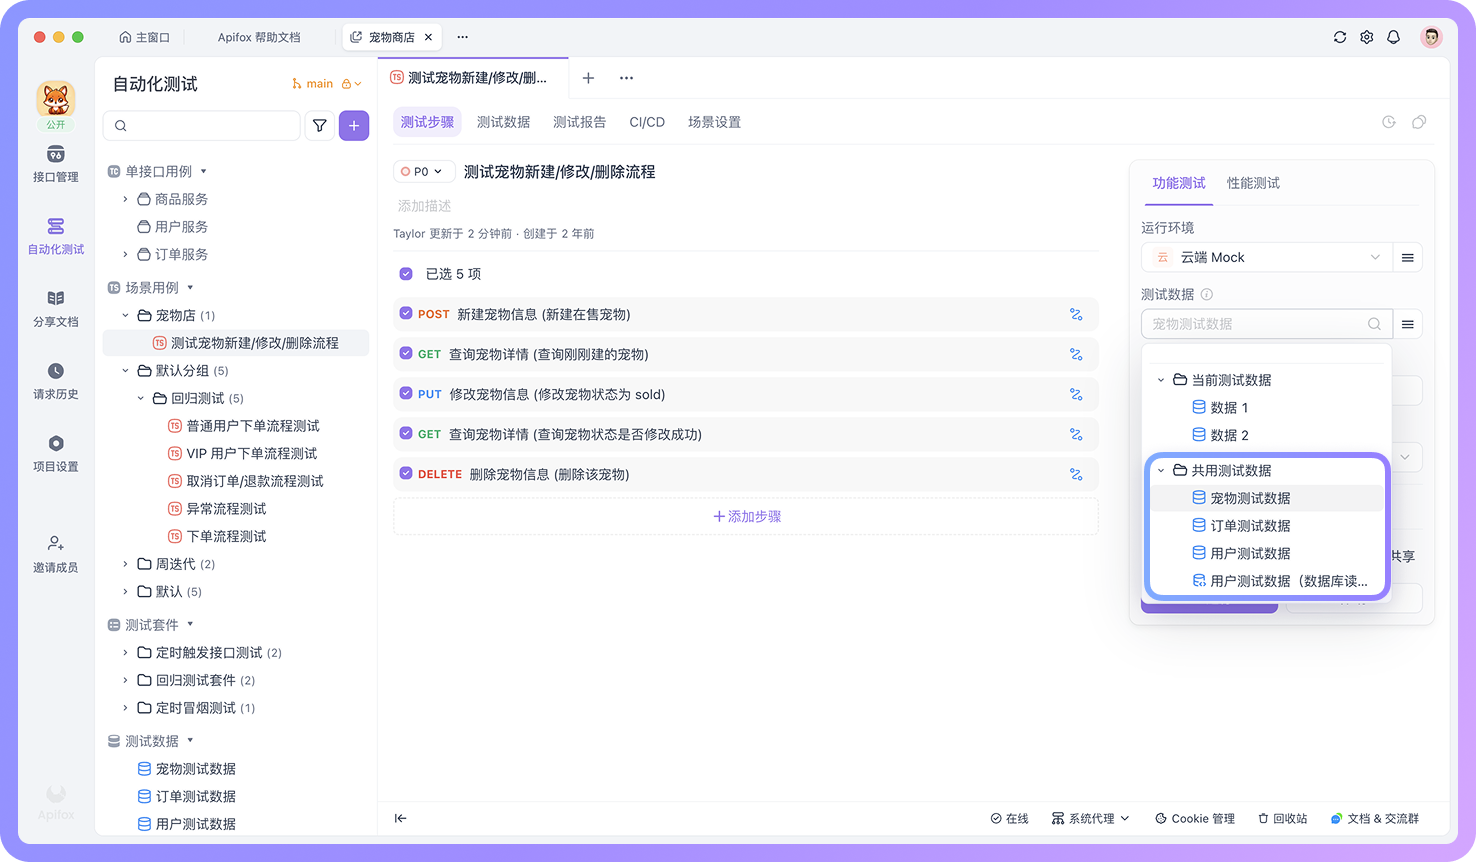Click the 宠物测试数据 search field
This screenshot has height=862, width=1476.
pos(1266,324)
